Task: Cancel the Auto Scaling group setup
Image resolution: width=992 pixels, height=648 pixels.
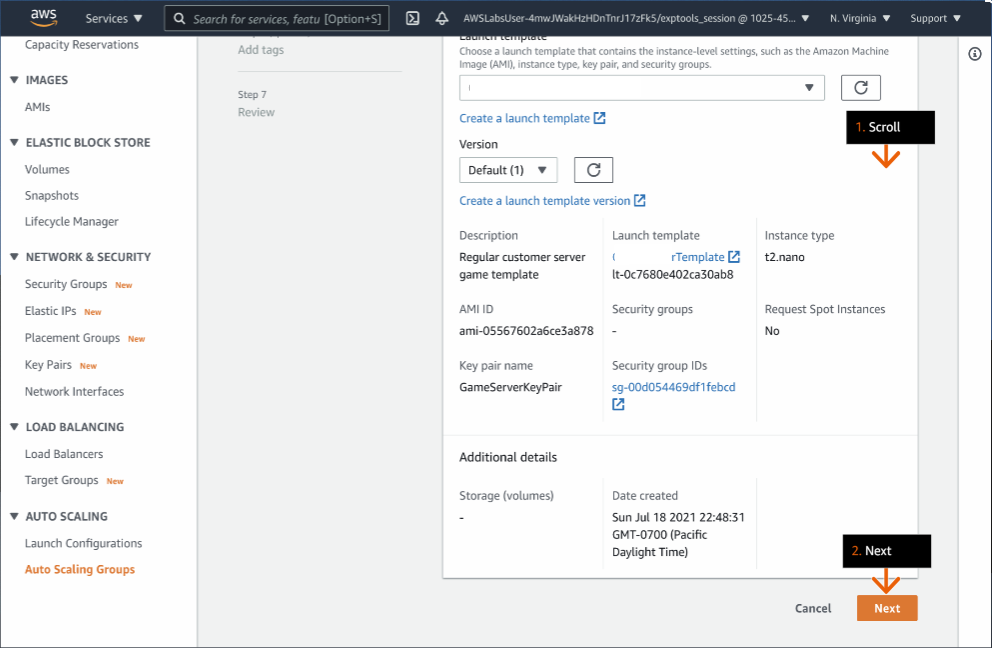Action: [x=812, y=607]
